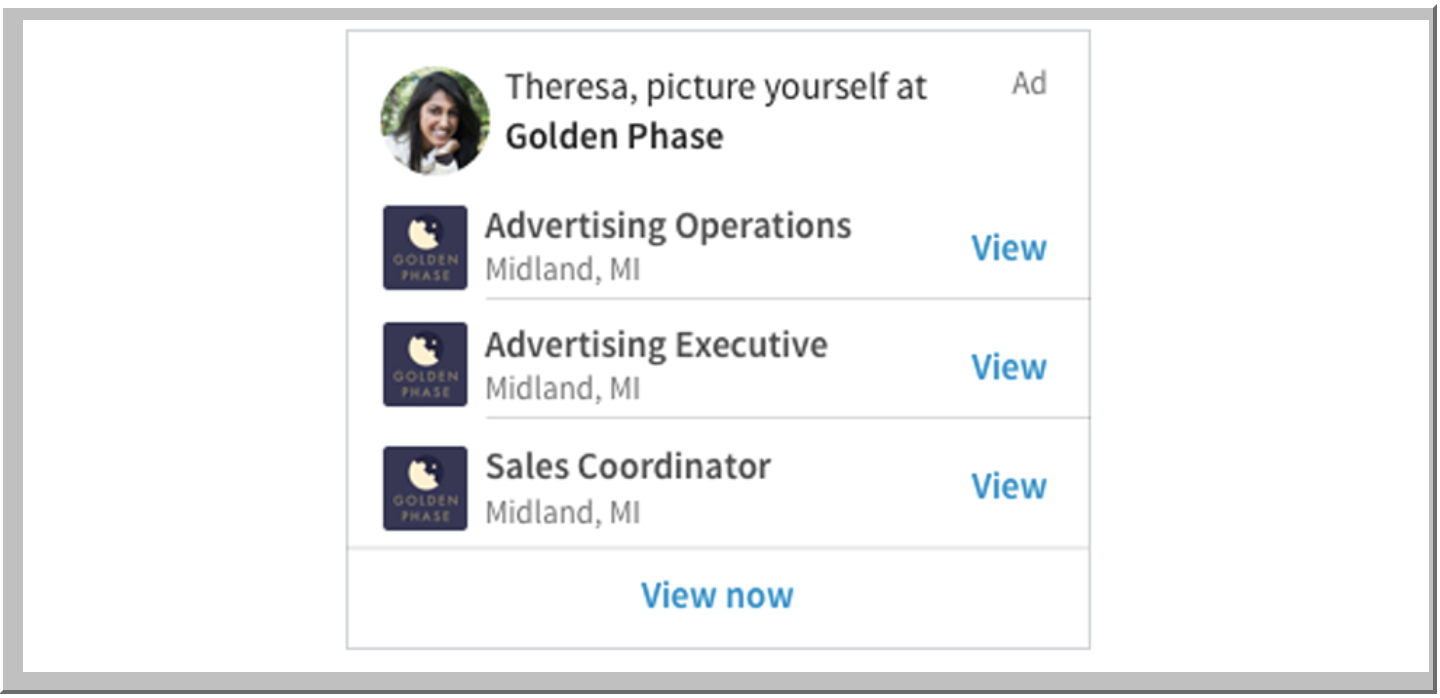Screen dimensions: 1440x698
Task: Open the Advertising Executive job title
Action: tap(656, 345)
